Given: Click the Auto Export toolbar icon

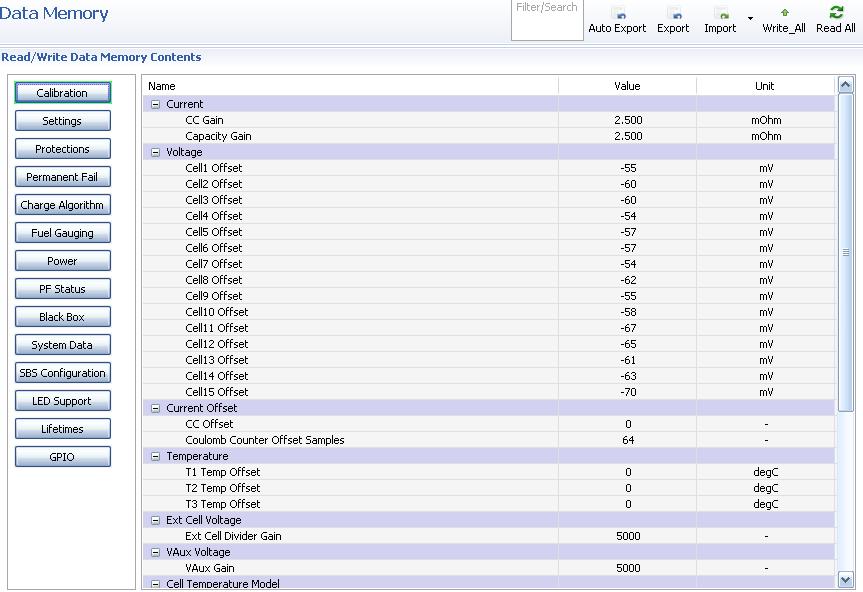Looking at the screenshot, I should pyautogui.click(x=617, y=14).
